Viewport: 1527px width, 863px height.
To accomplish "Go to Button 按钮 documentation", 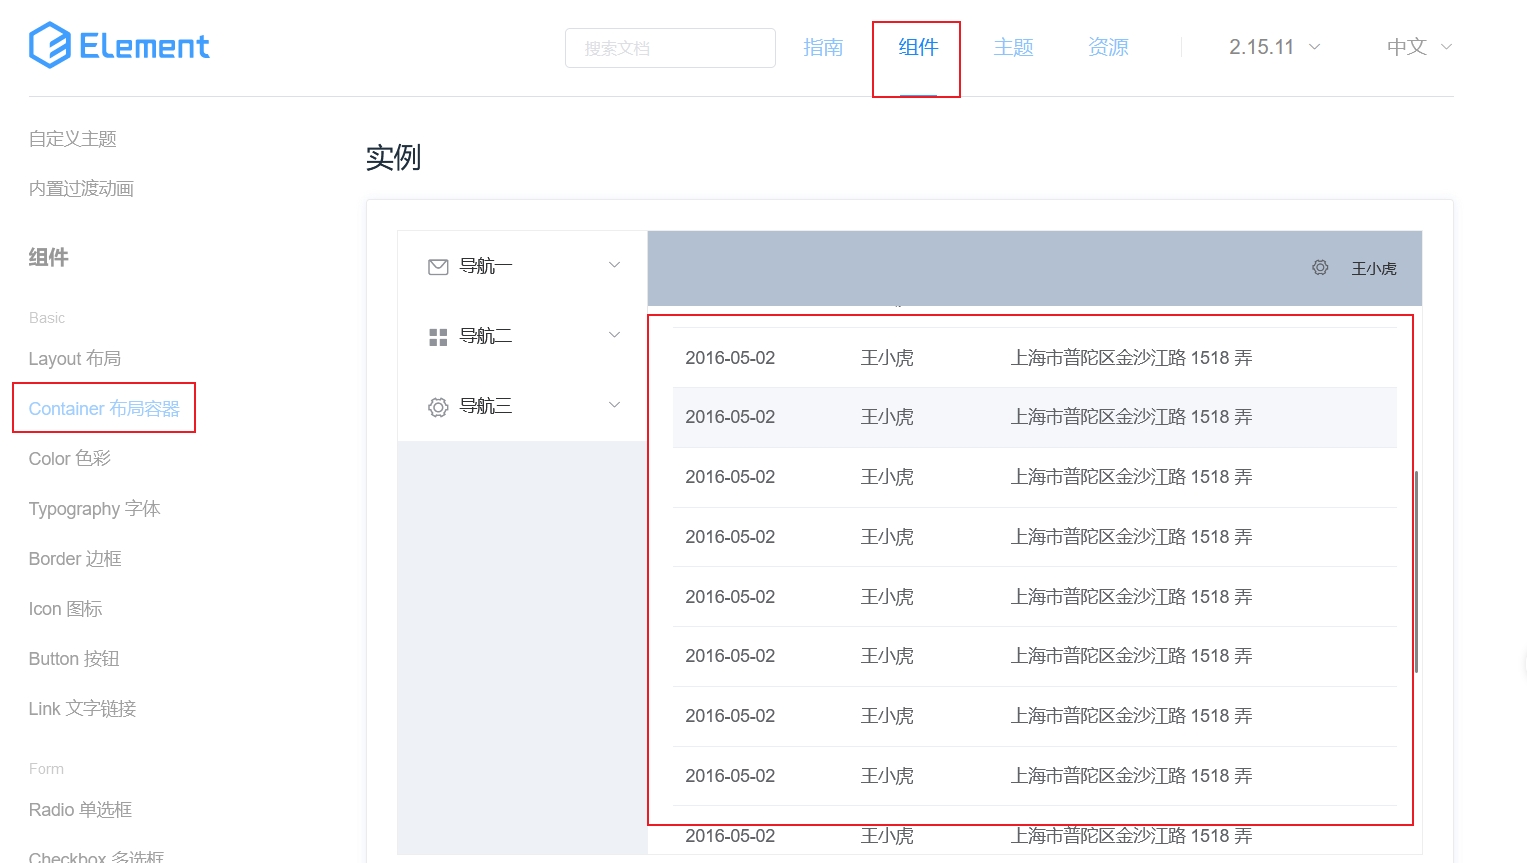I will pyautogui.click(x=74, y=659).
